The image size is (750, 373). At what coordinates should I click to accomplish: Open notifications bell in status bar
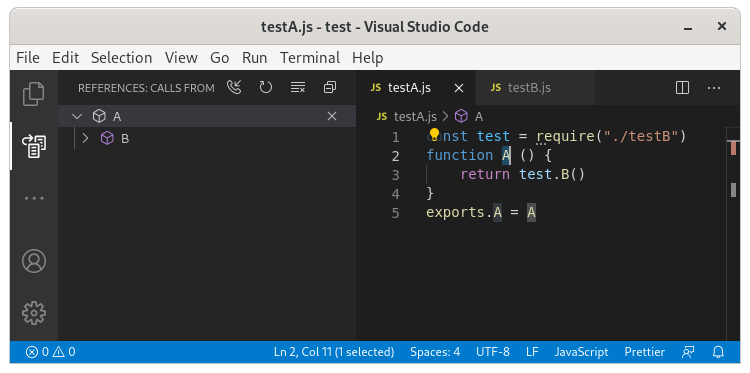[718, 352]
